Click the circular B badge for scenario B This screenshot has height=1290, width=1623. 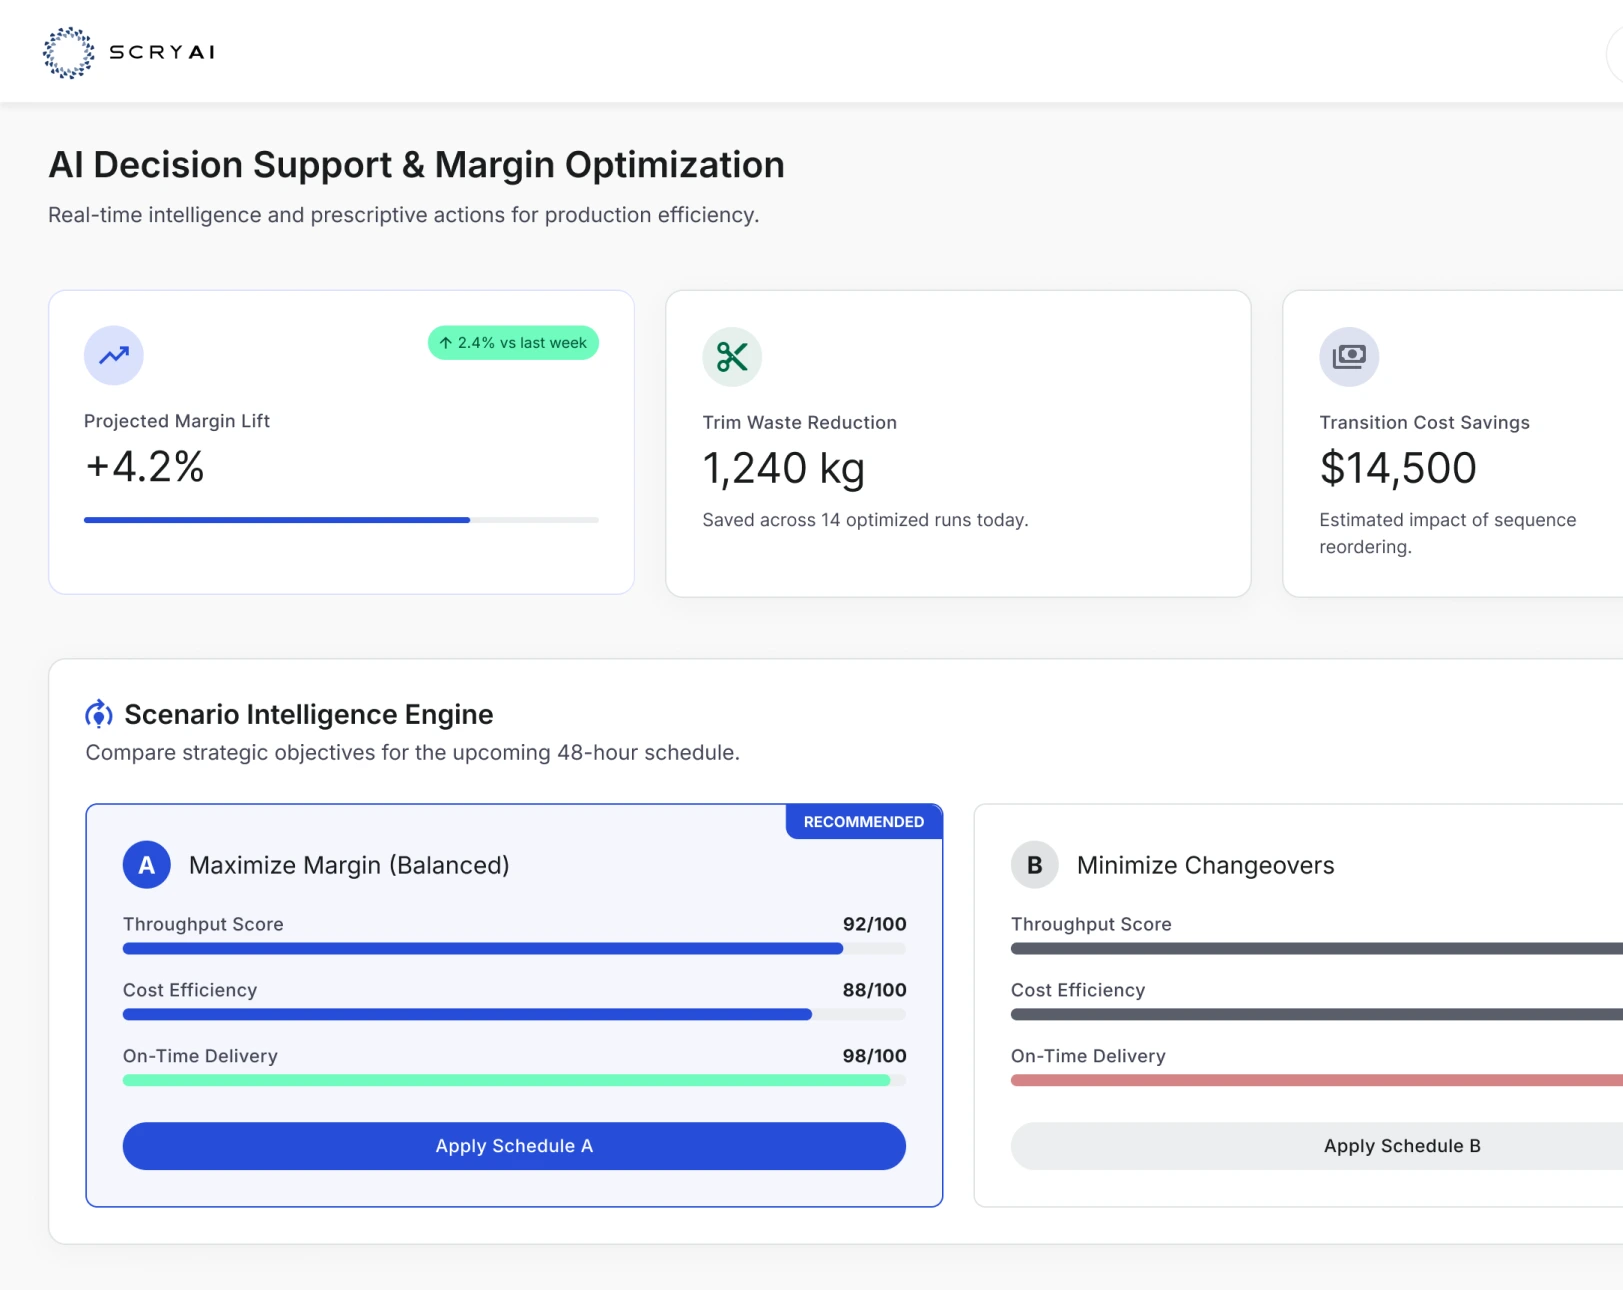coord(1035,865)
